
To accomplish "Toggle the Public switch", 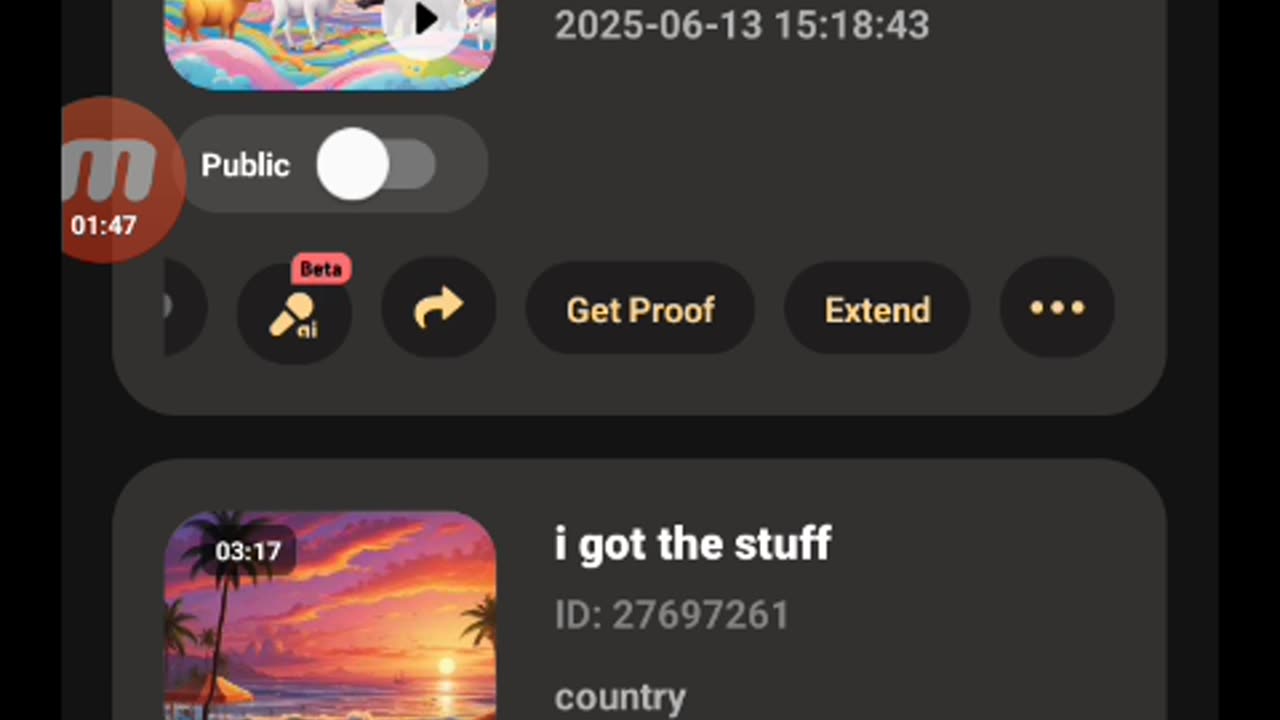I will click(376, 164).
